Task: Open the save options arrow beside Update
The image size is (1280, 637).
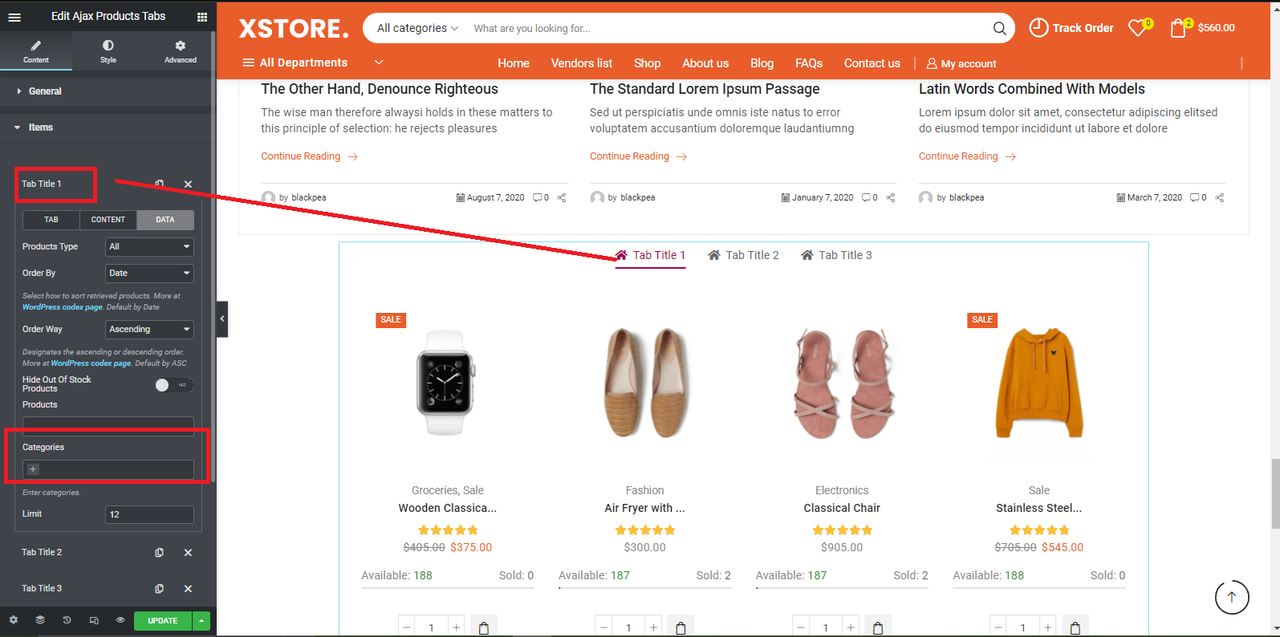Action: (x=202, y=620)
